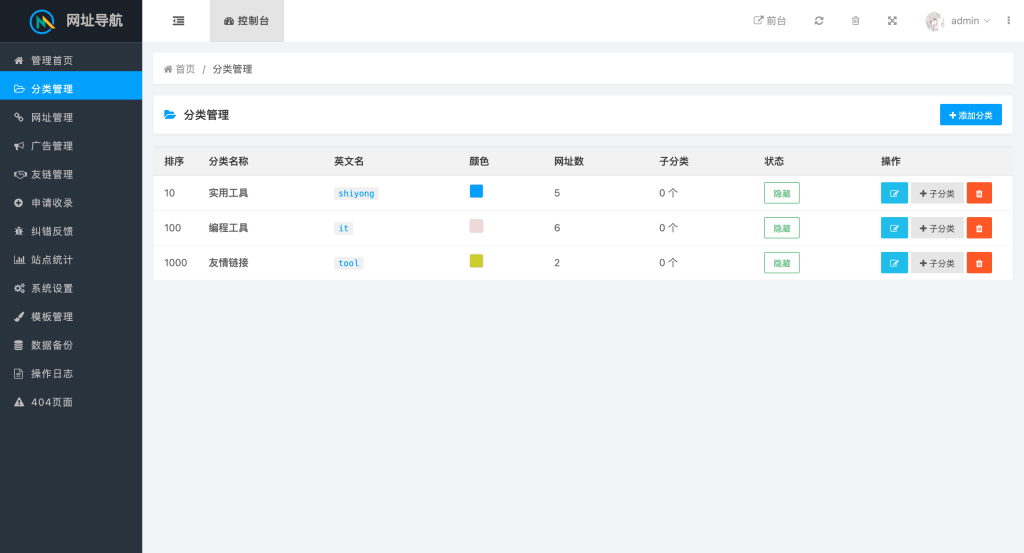Collapse the sidebar with the menu-fold icon

[178, 21]
